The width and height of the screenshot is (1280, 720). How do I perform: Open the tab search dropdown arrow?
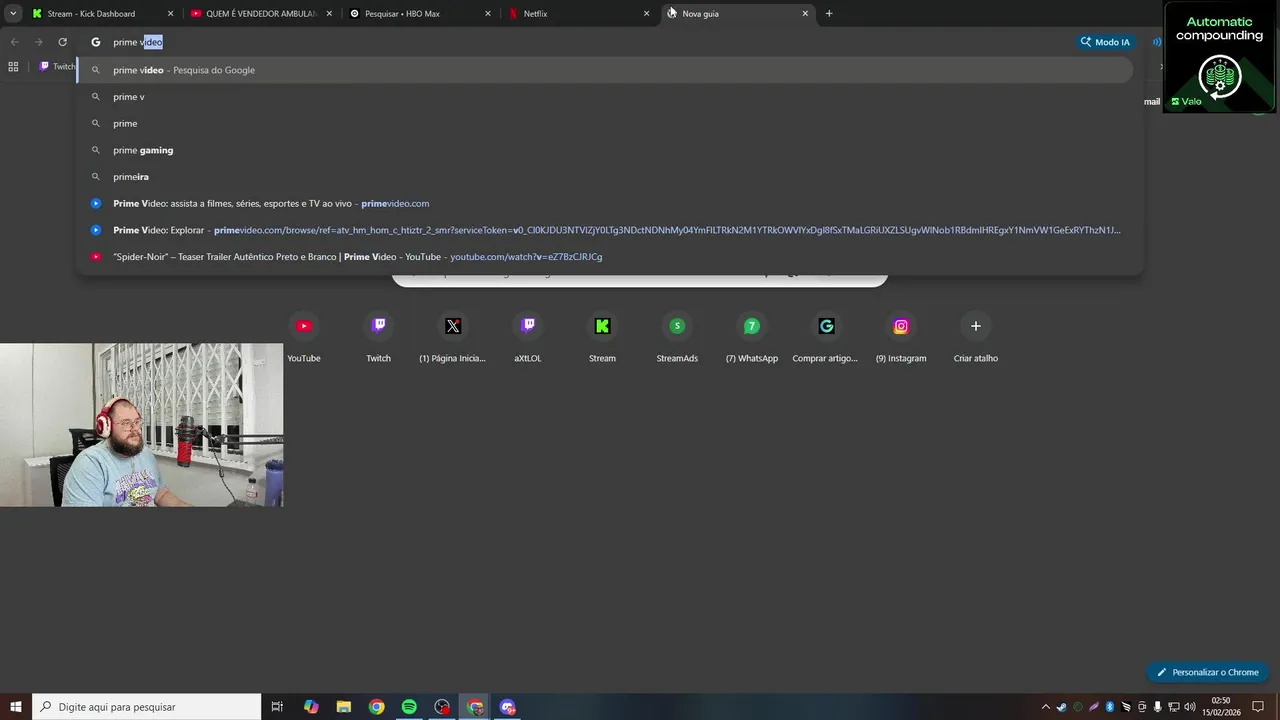pos(13,13)
